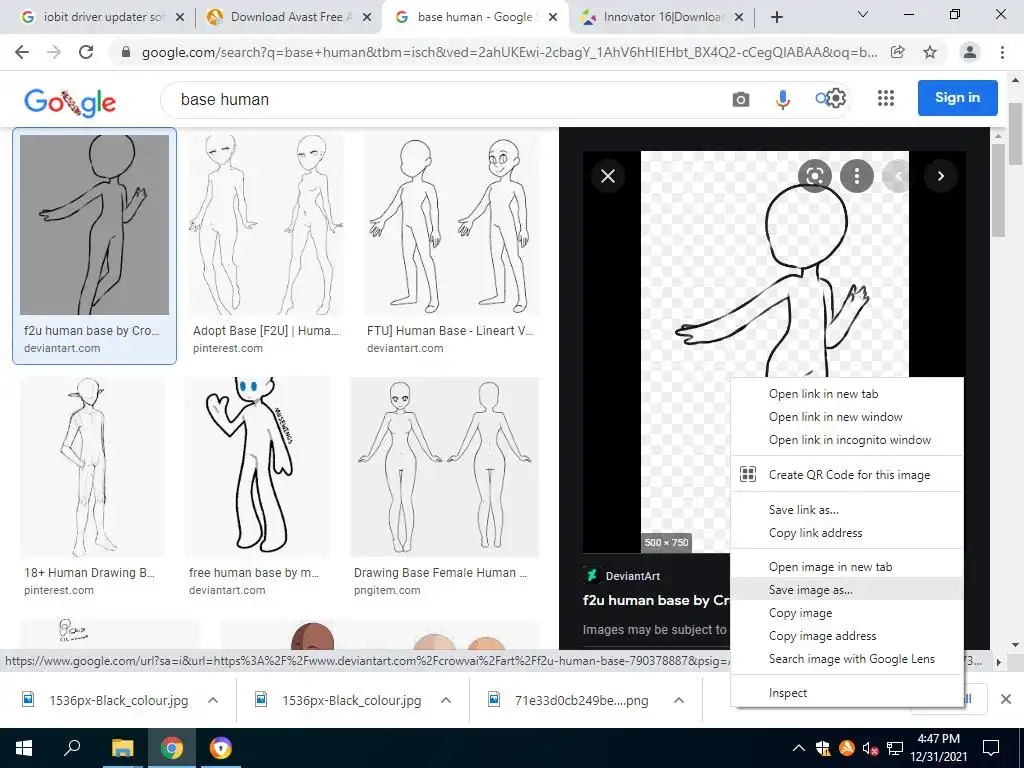This screenshot has height=768, width=1024.
Task: Share this page via the address bar icon
Action: [x=898, y=52]
